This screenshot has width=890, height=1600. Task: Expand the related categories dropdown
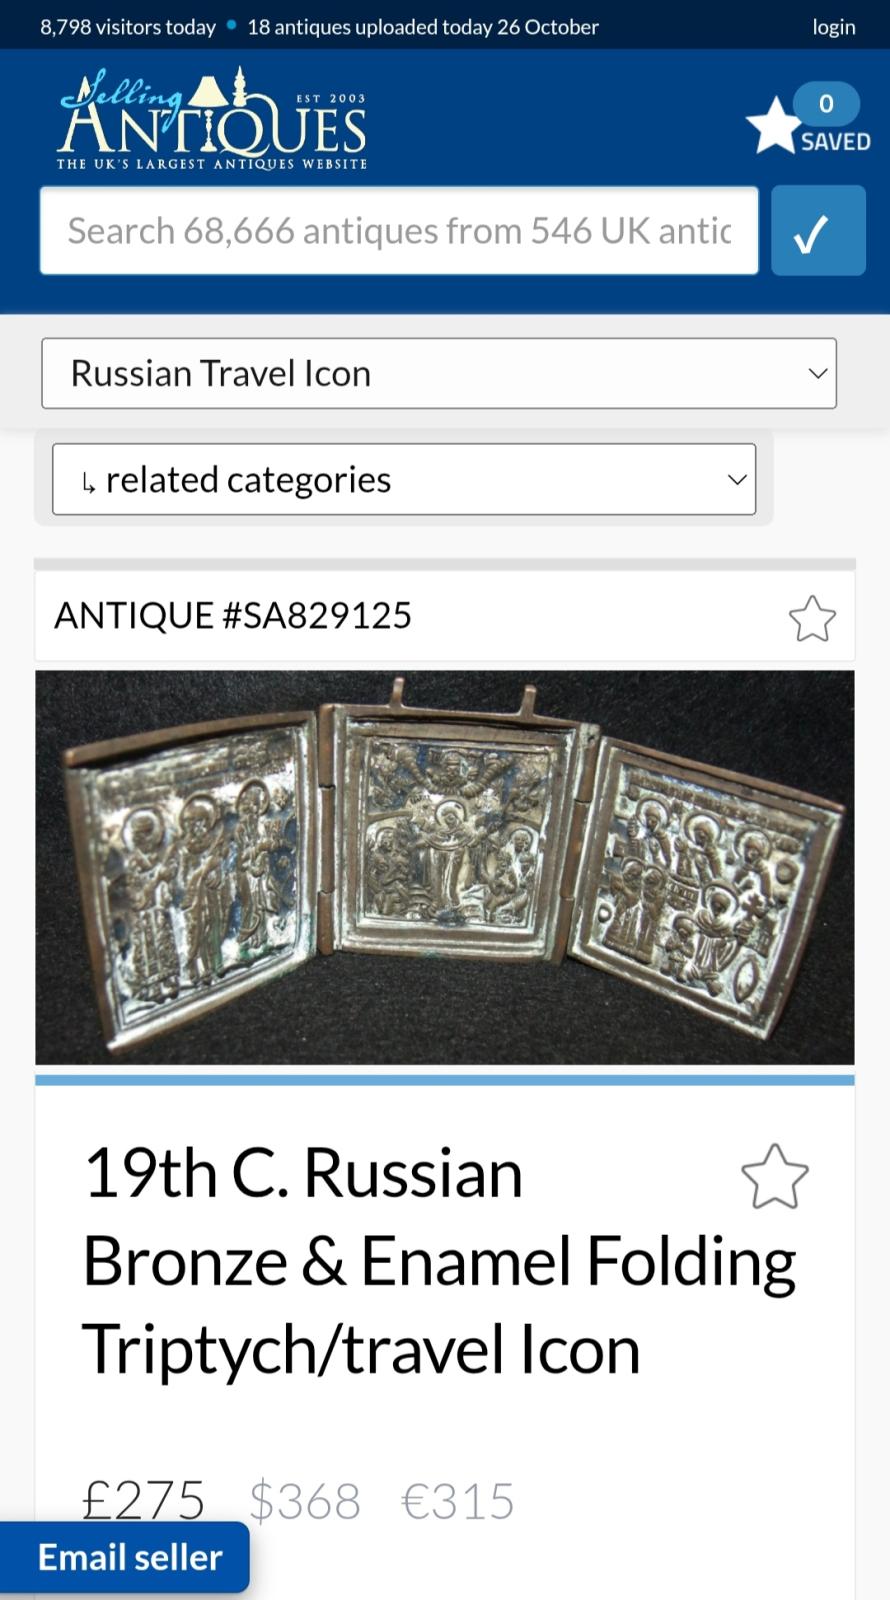coord(404,480)
